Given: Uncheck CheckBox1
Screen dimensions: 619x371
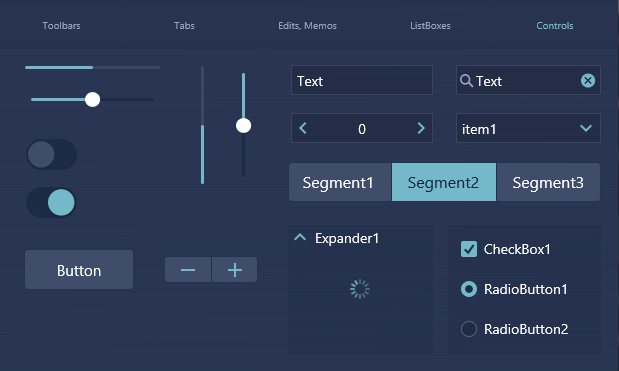Looking at the screenshot, I should coord(469,249).
